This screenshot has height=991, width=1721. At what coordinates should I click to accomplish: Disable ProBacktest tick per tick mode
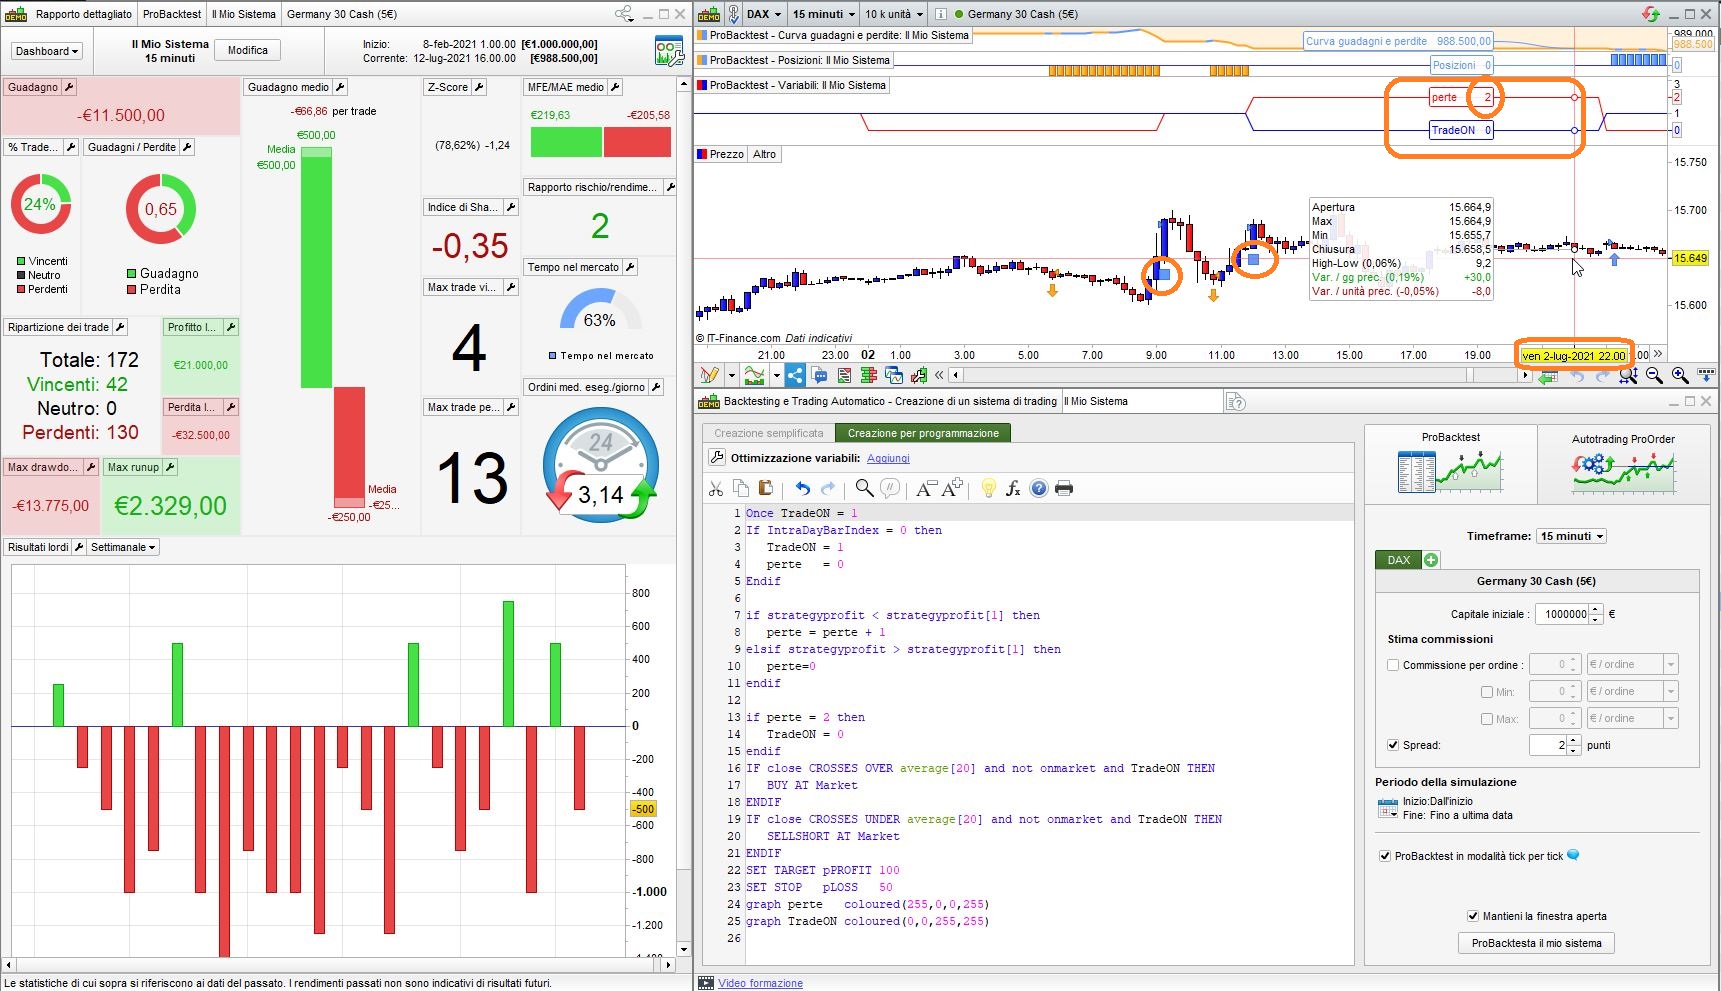(1385, 856)
